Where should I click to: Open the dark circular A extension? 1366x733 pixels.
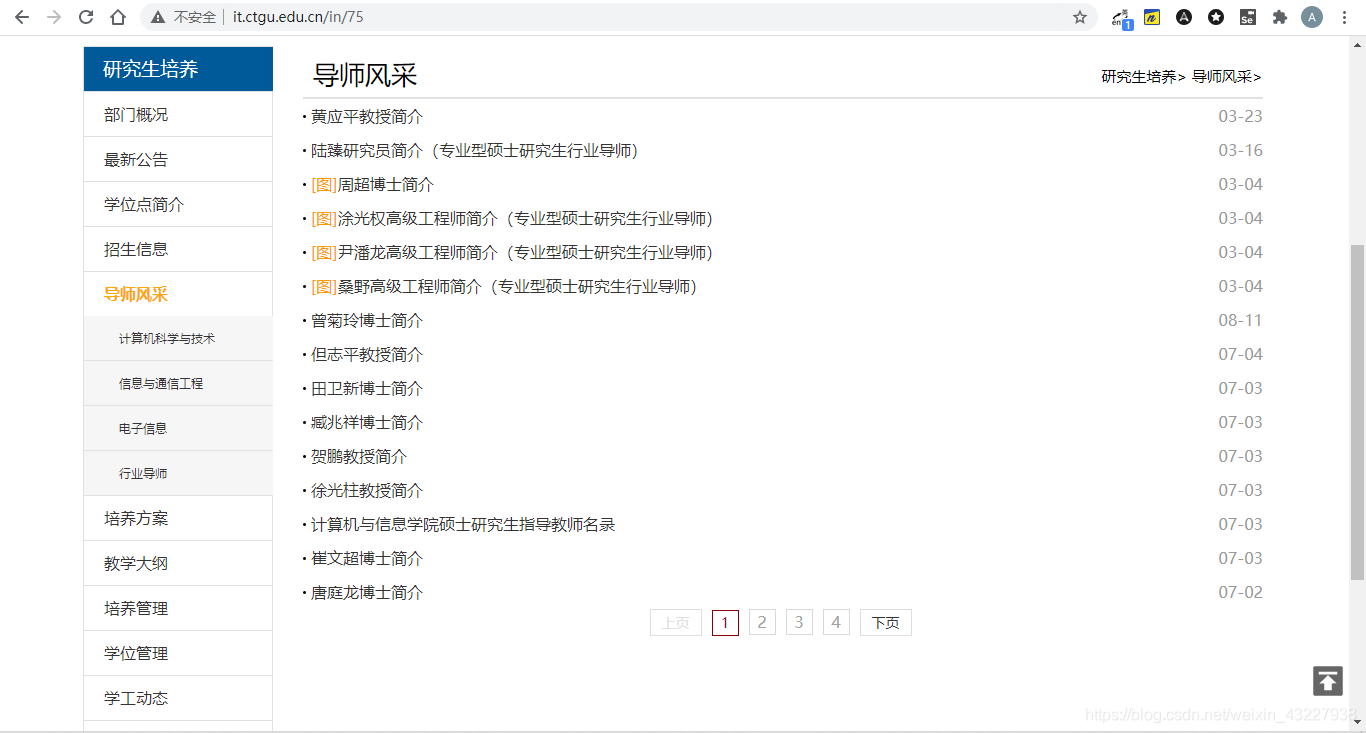[1184, 17]
